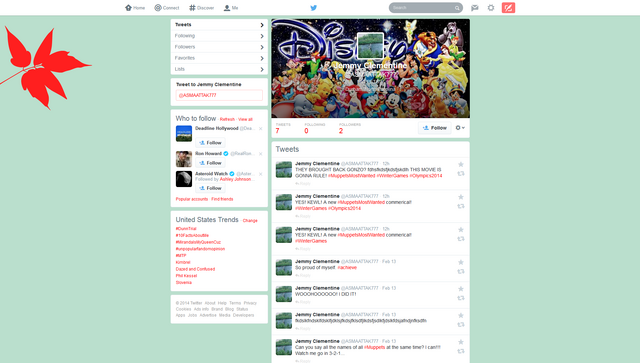Open Dazed and Confused trend
This screenshot has width=640, height=363.
[x=196, y=269]
